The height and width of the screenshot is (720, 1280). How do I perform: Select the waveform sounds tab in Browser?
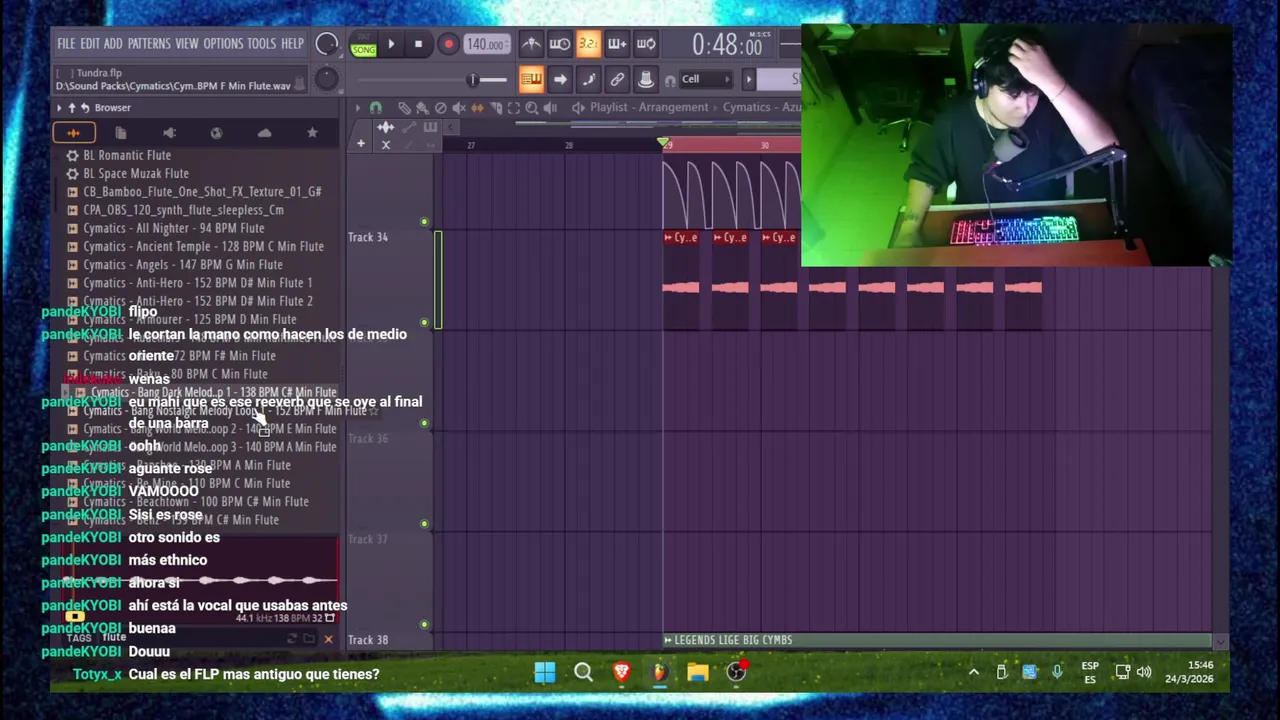(x=73, y=133)
